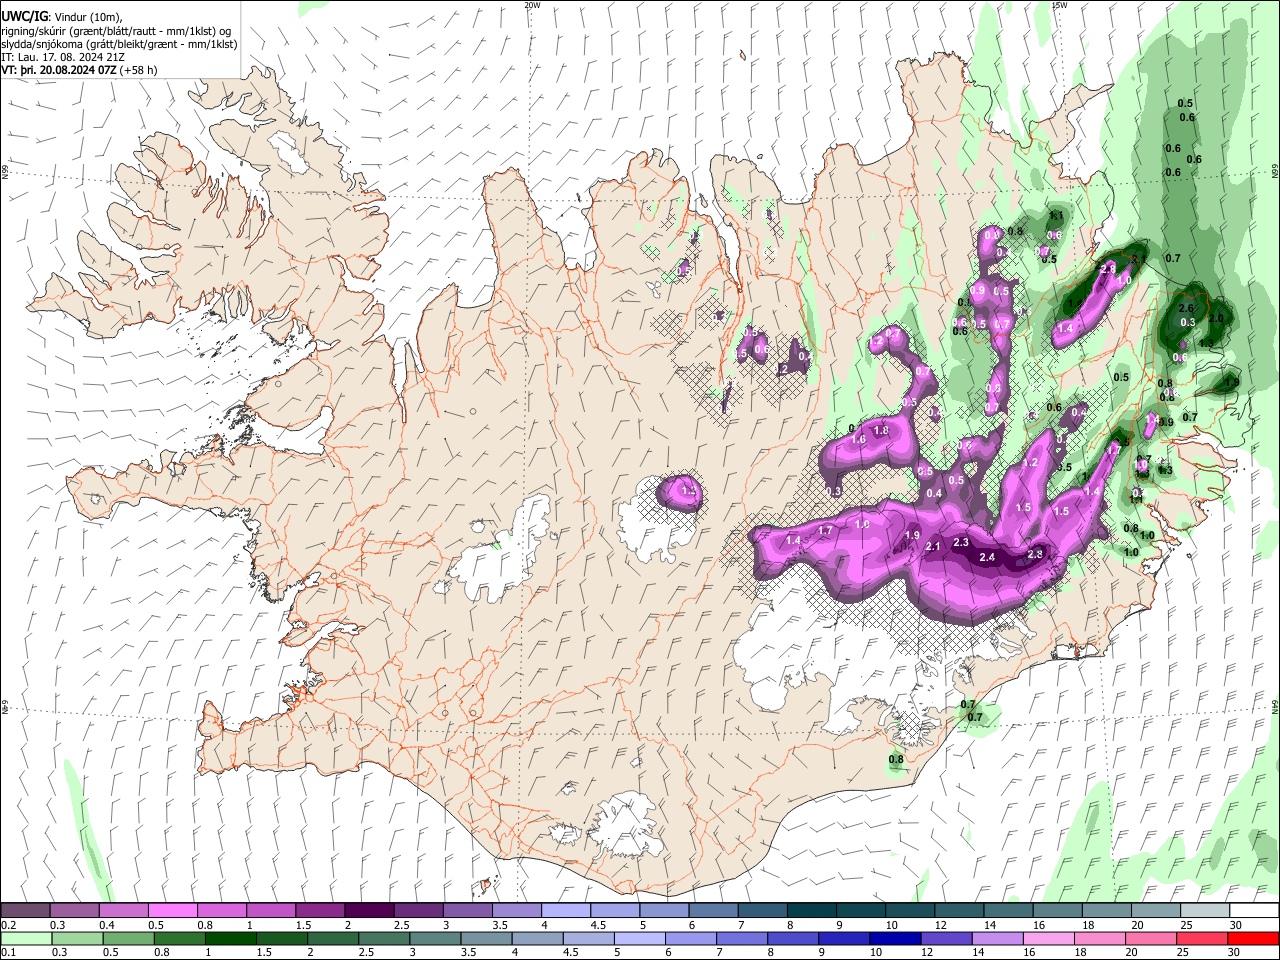Click the 1.6 snowfall value next to 1.8

[x=858, y=440]
